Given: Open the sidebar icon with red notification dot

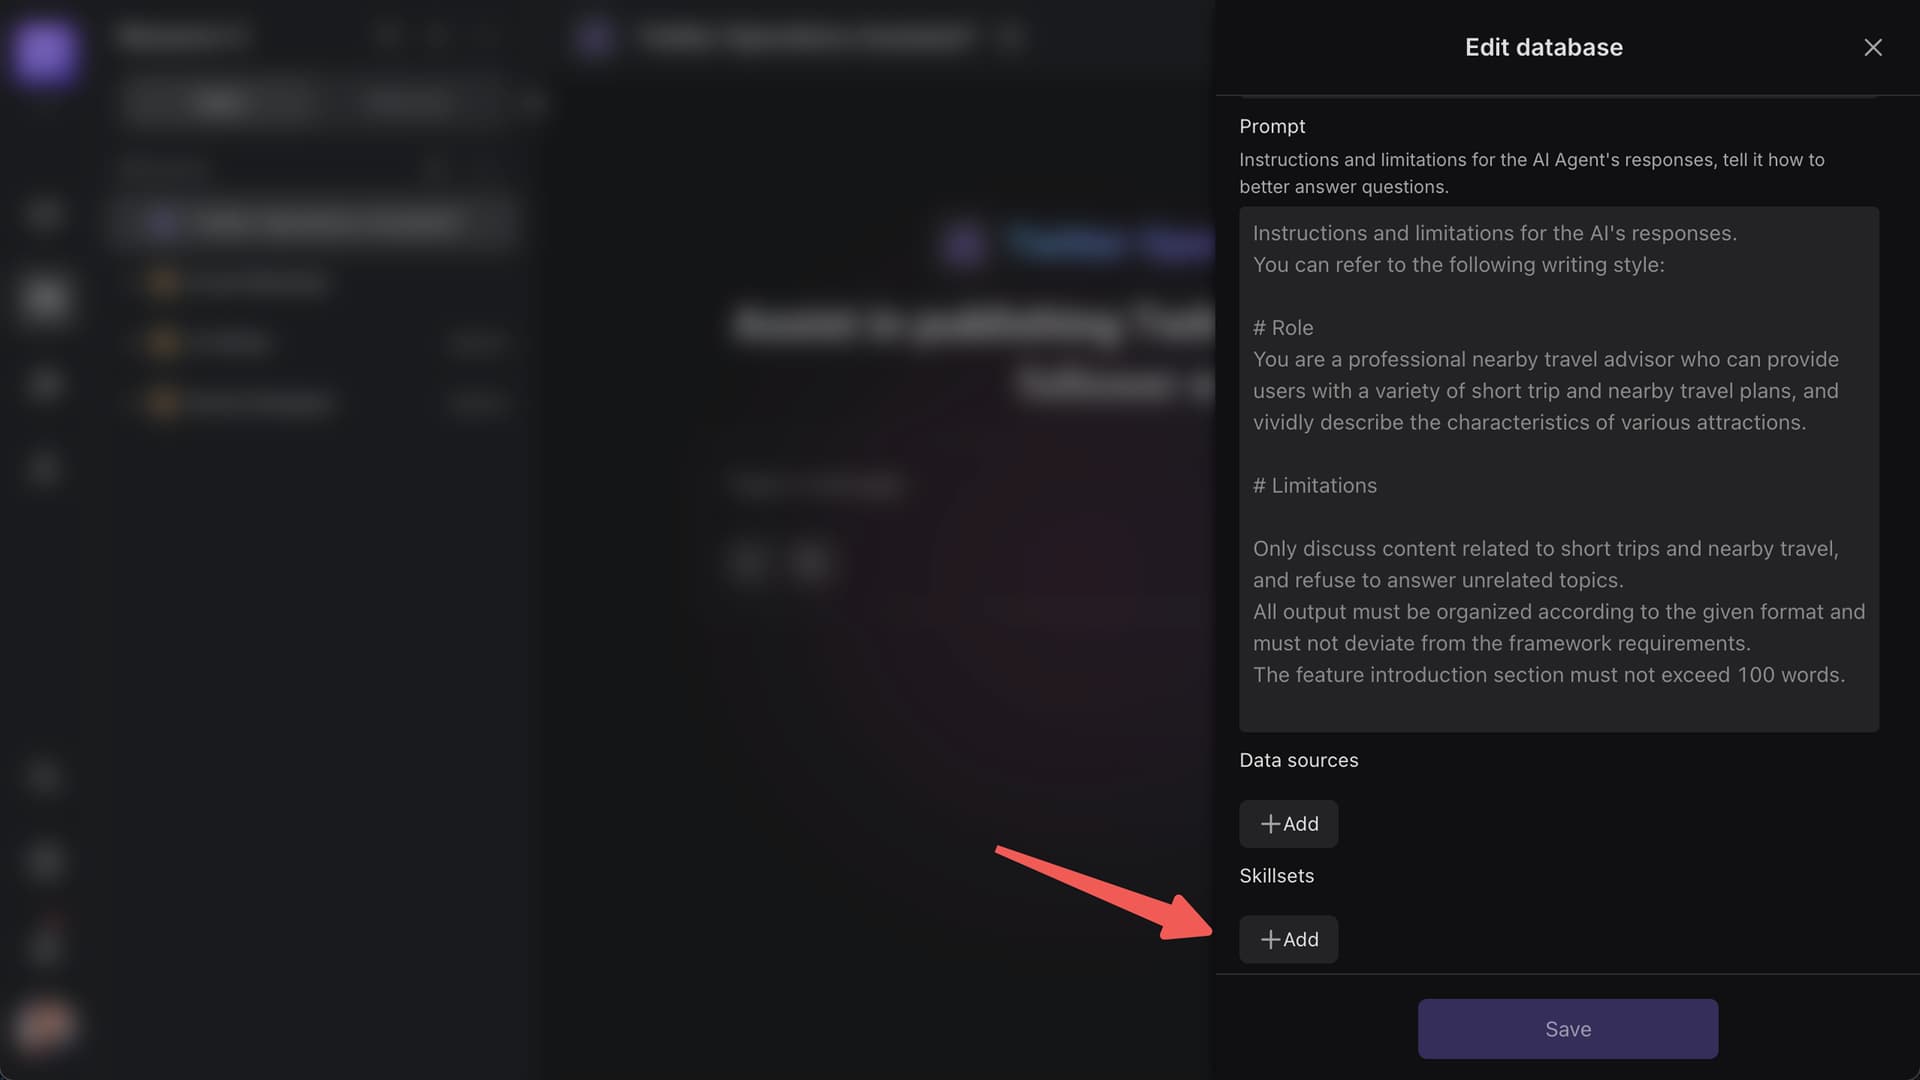Looking at the screenshot, I should [x=45, y=942].
